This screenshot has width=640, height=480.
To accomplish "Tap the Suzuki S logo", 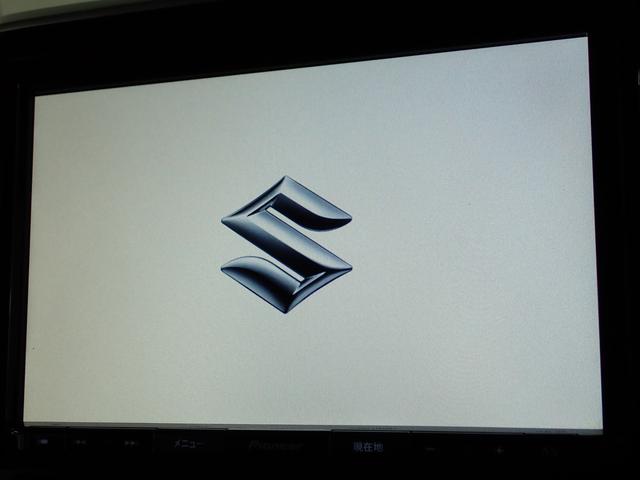I will pyautogui.click(x=286, y=246).
